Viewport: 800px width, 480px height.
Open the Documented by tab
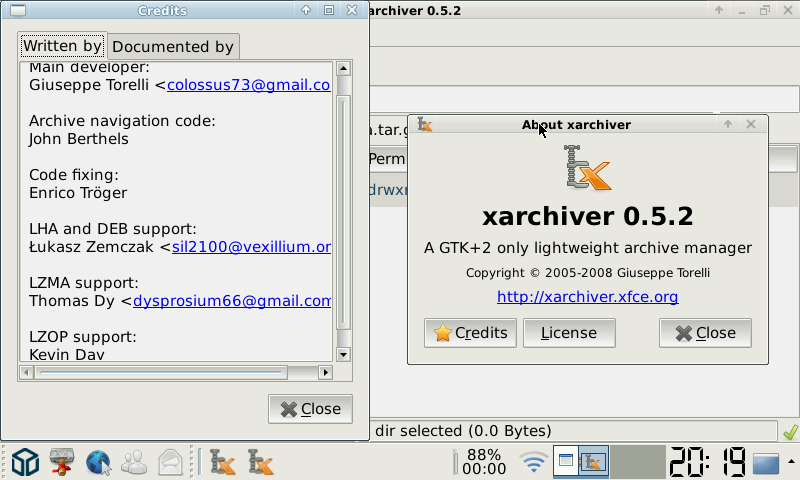coord(173,47)
